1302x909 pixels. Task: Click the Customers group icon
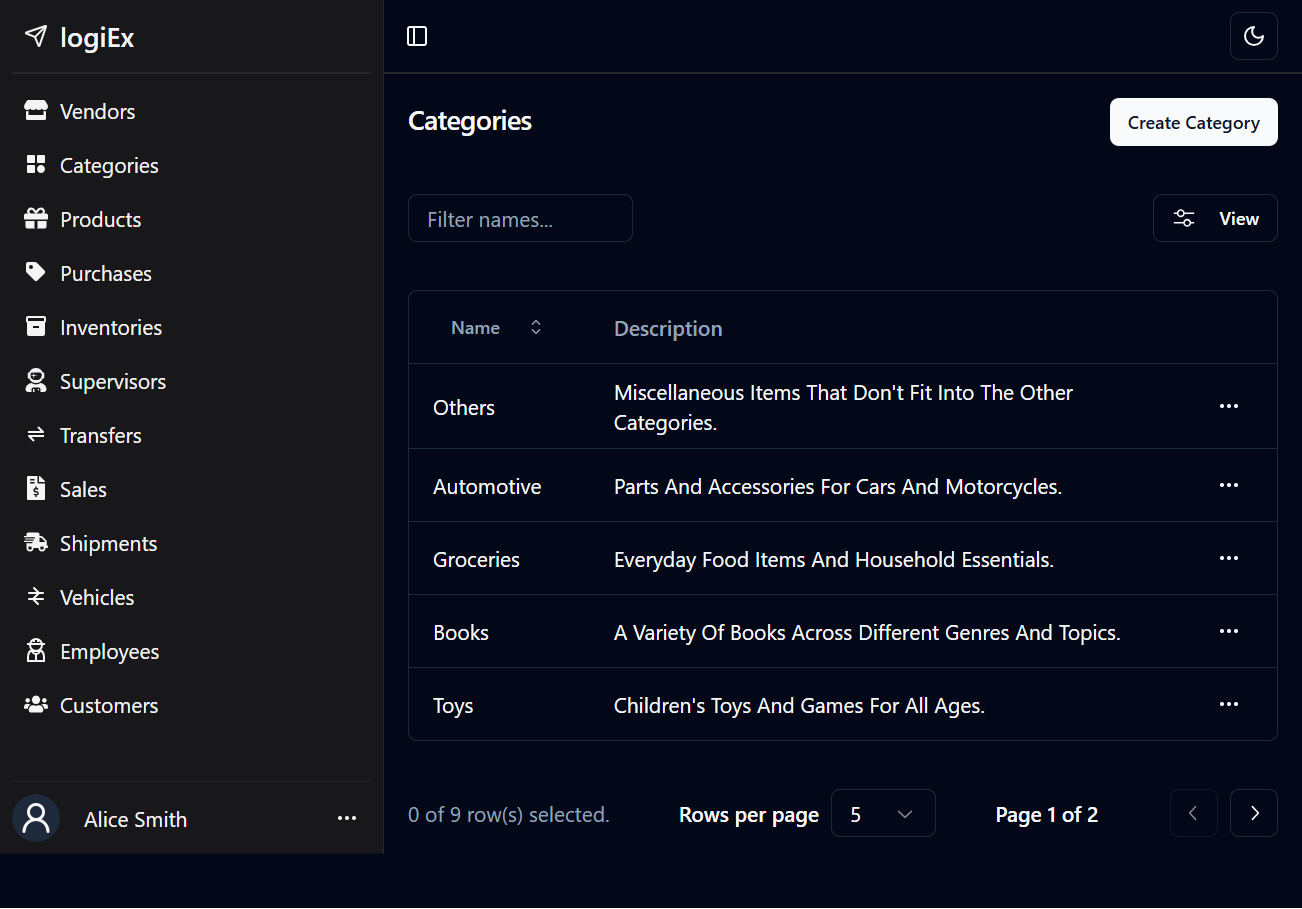pyautogui.click(x=36, y=705)
